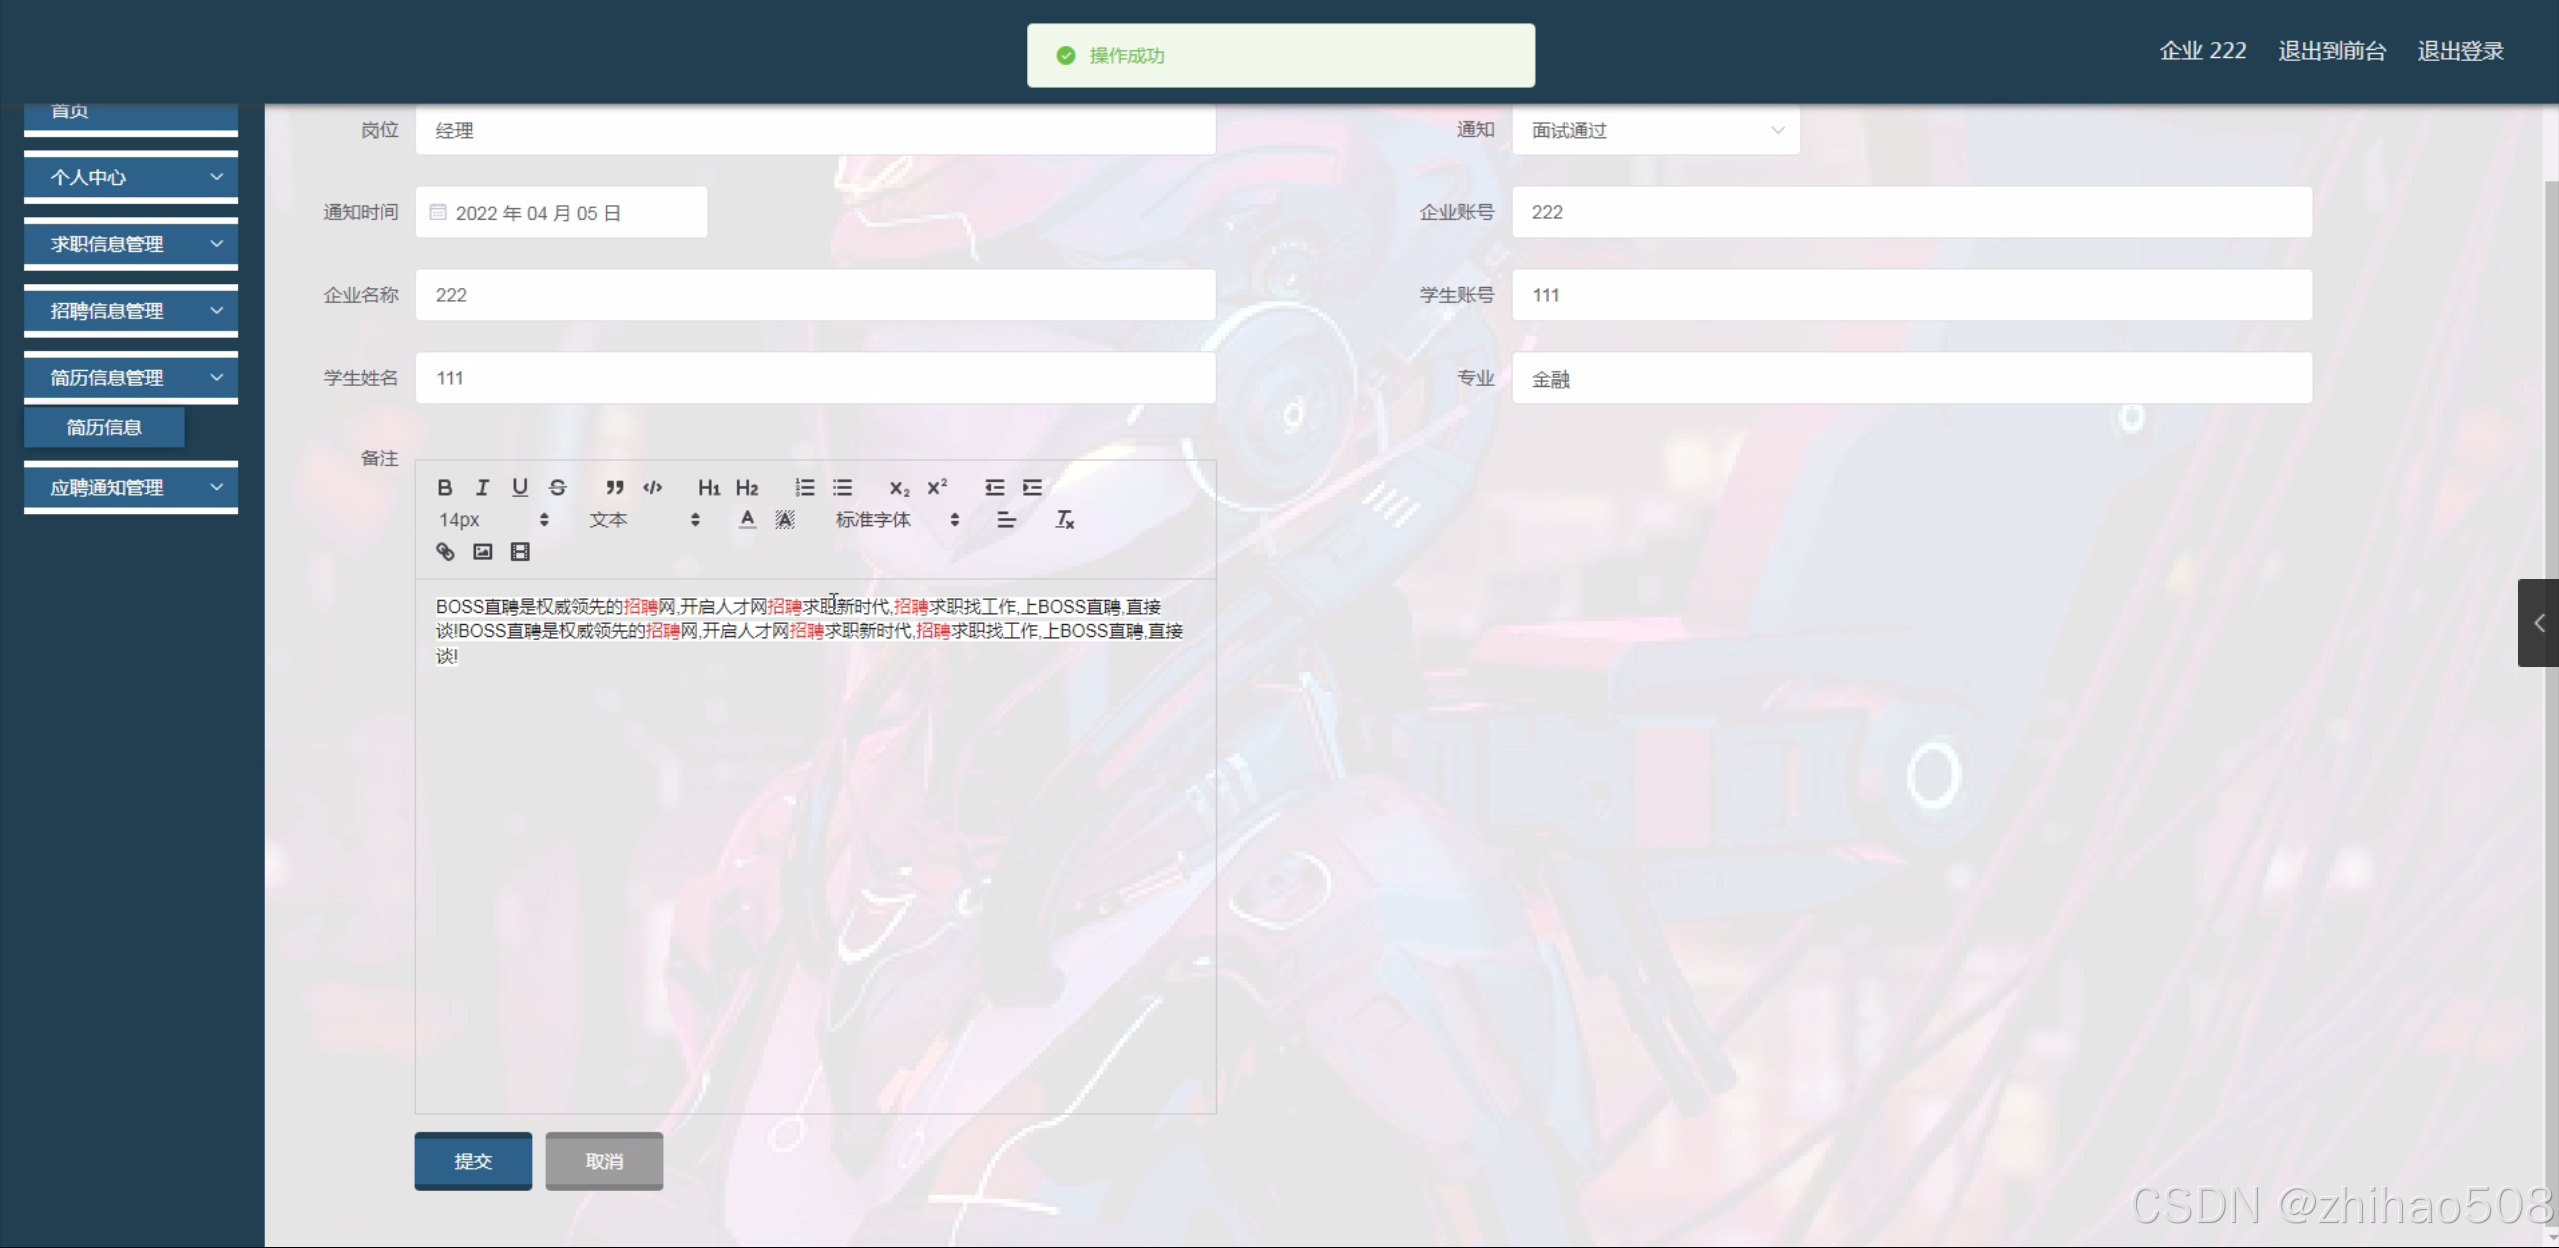The image size is (2559, 1248).
Task: Click the 退出登录 link
Action: 2460,51
